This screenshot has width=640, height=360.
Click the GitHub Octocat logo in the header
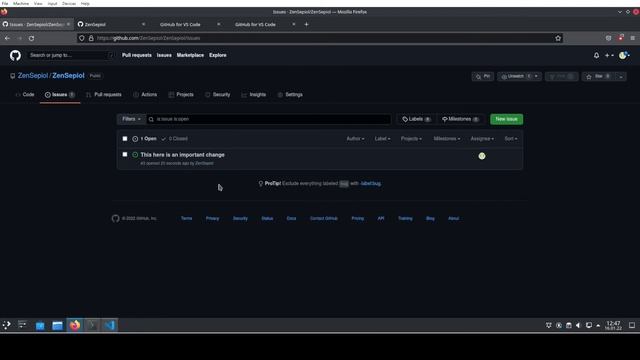click(x=15, y=55)
